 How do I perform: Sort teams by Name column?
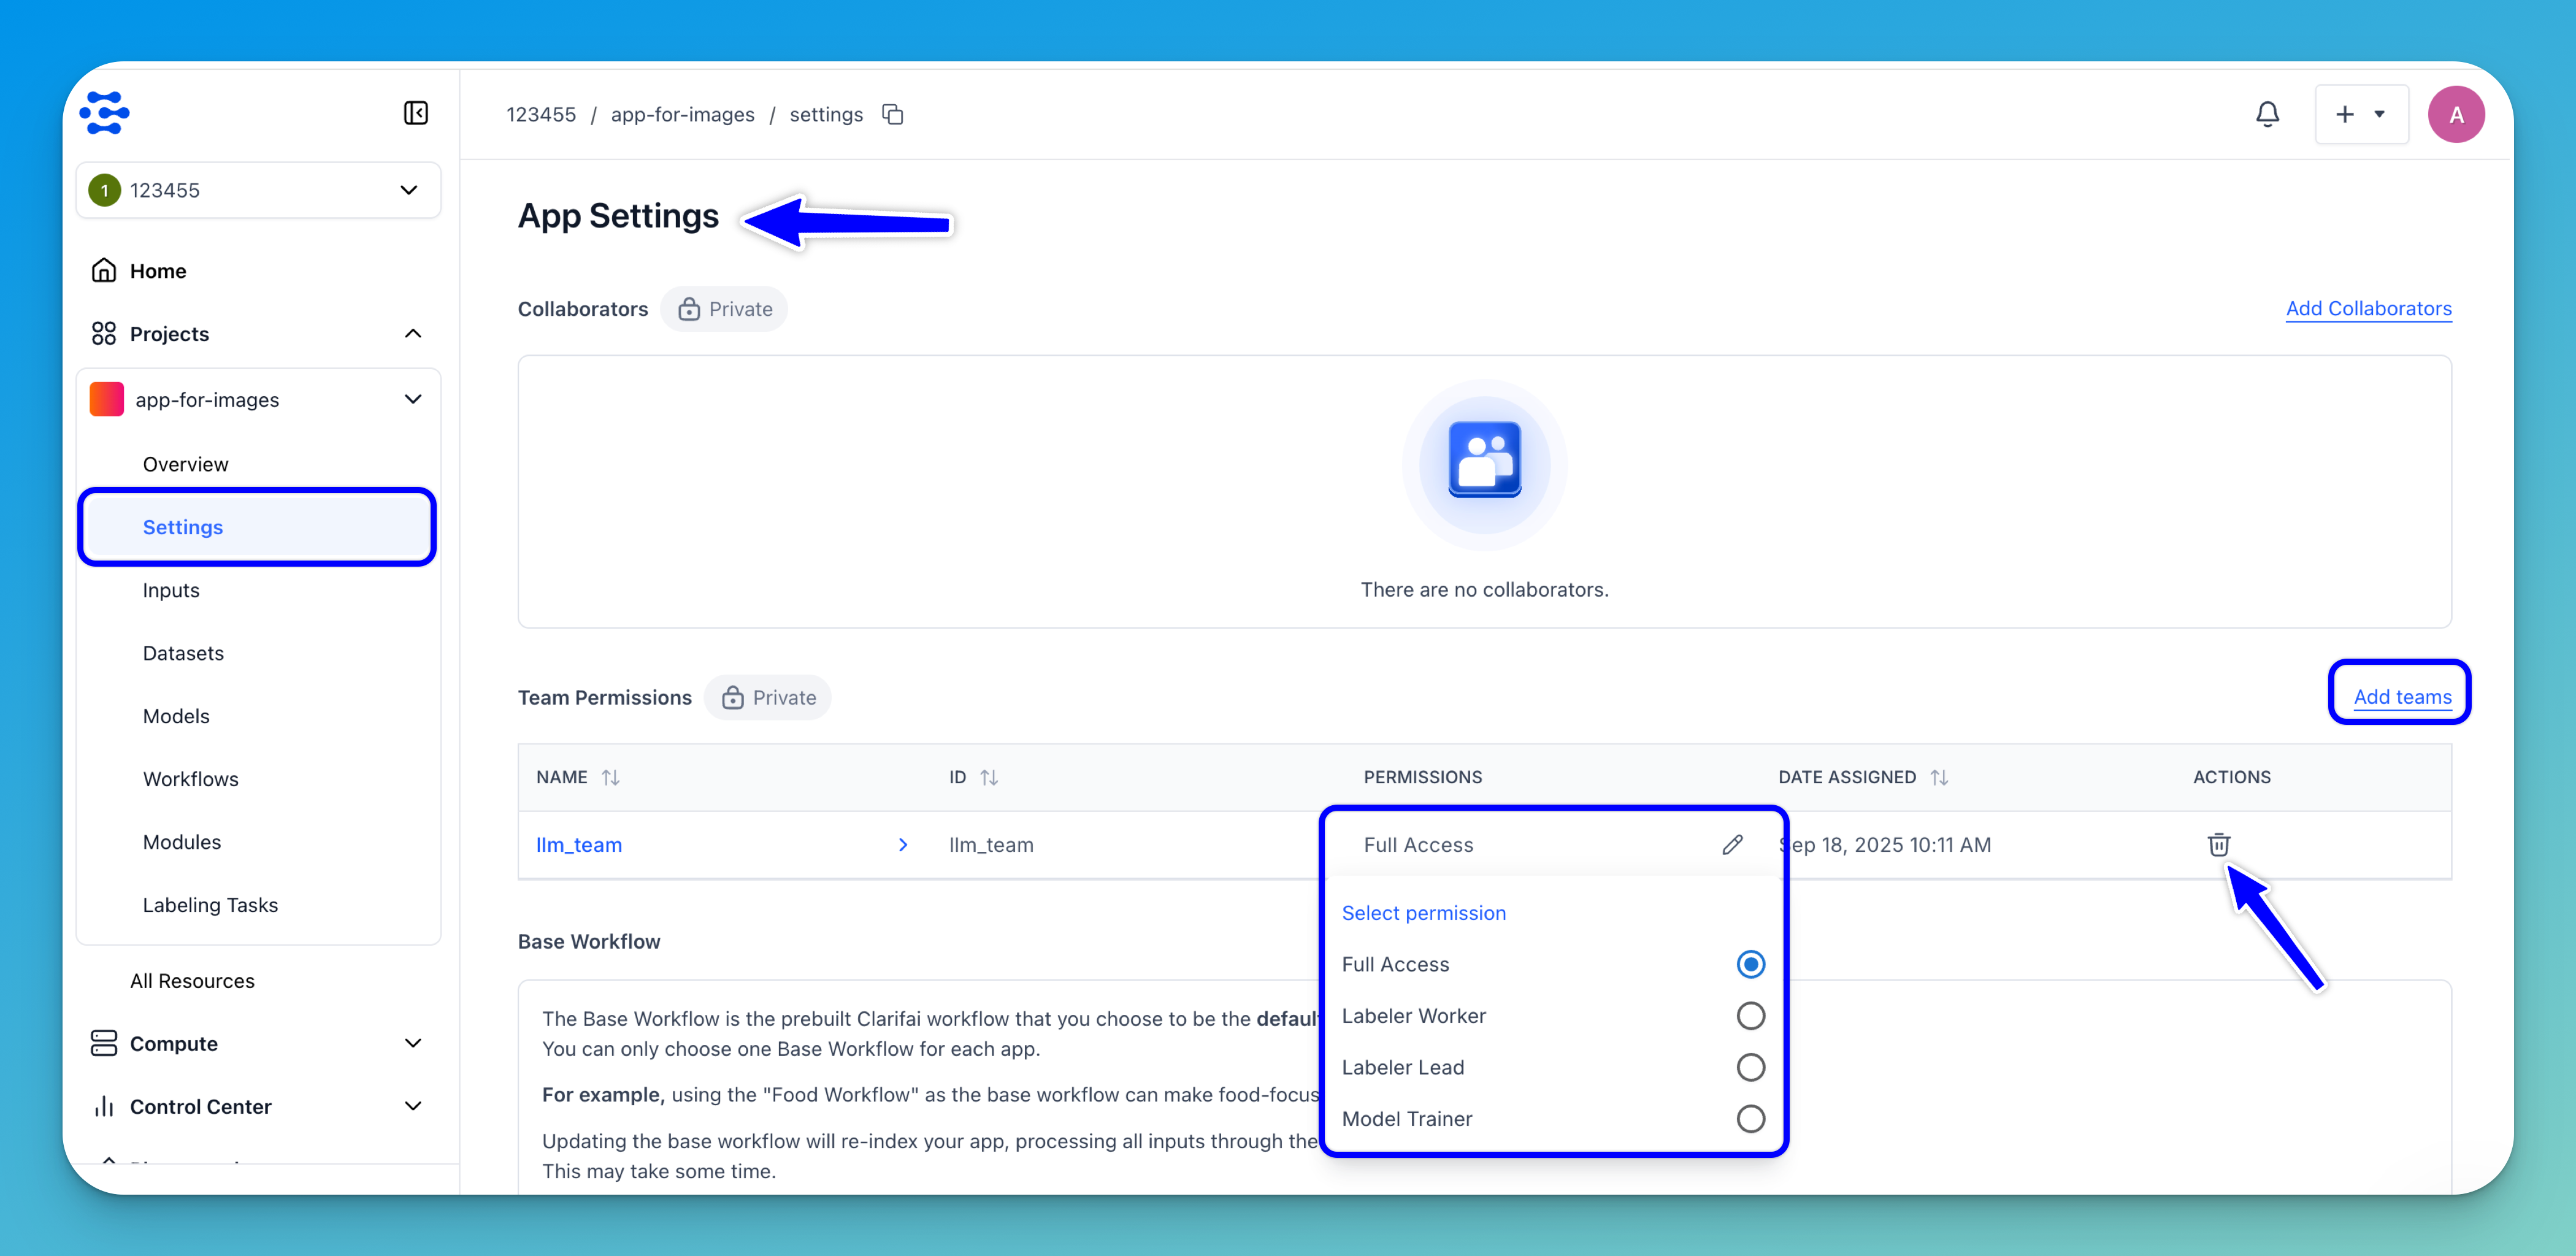click(610, 777)
